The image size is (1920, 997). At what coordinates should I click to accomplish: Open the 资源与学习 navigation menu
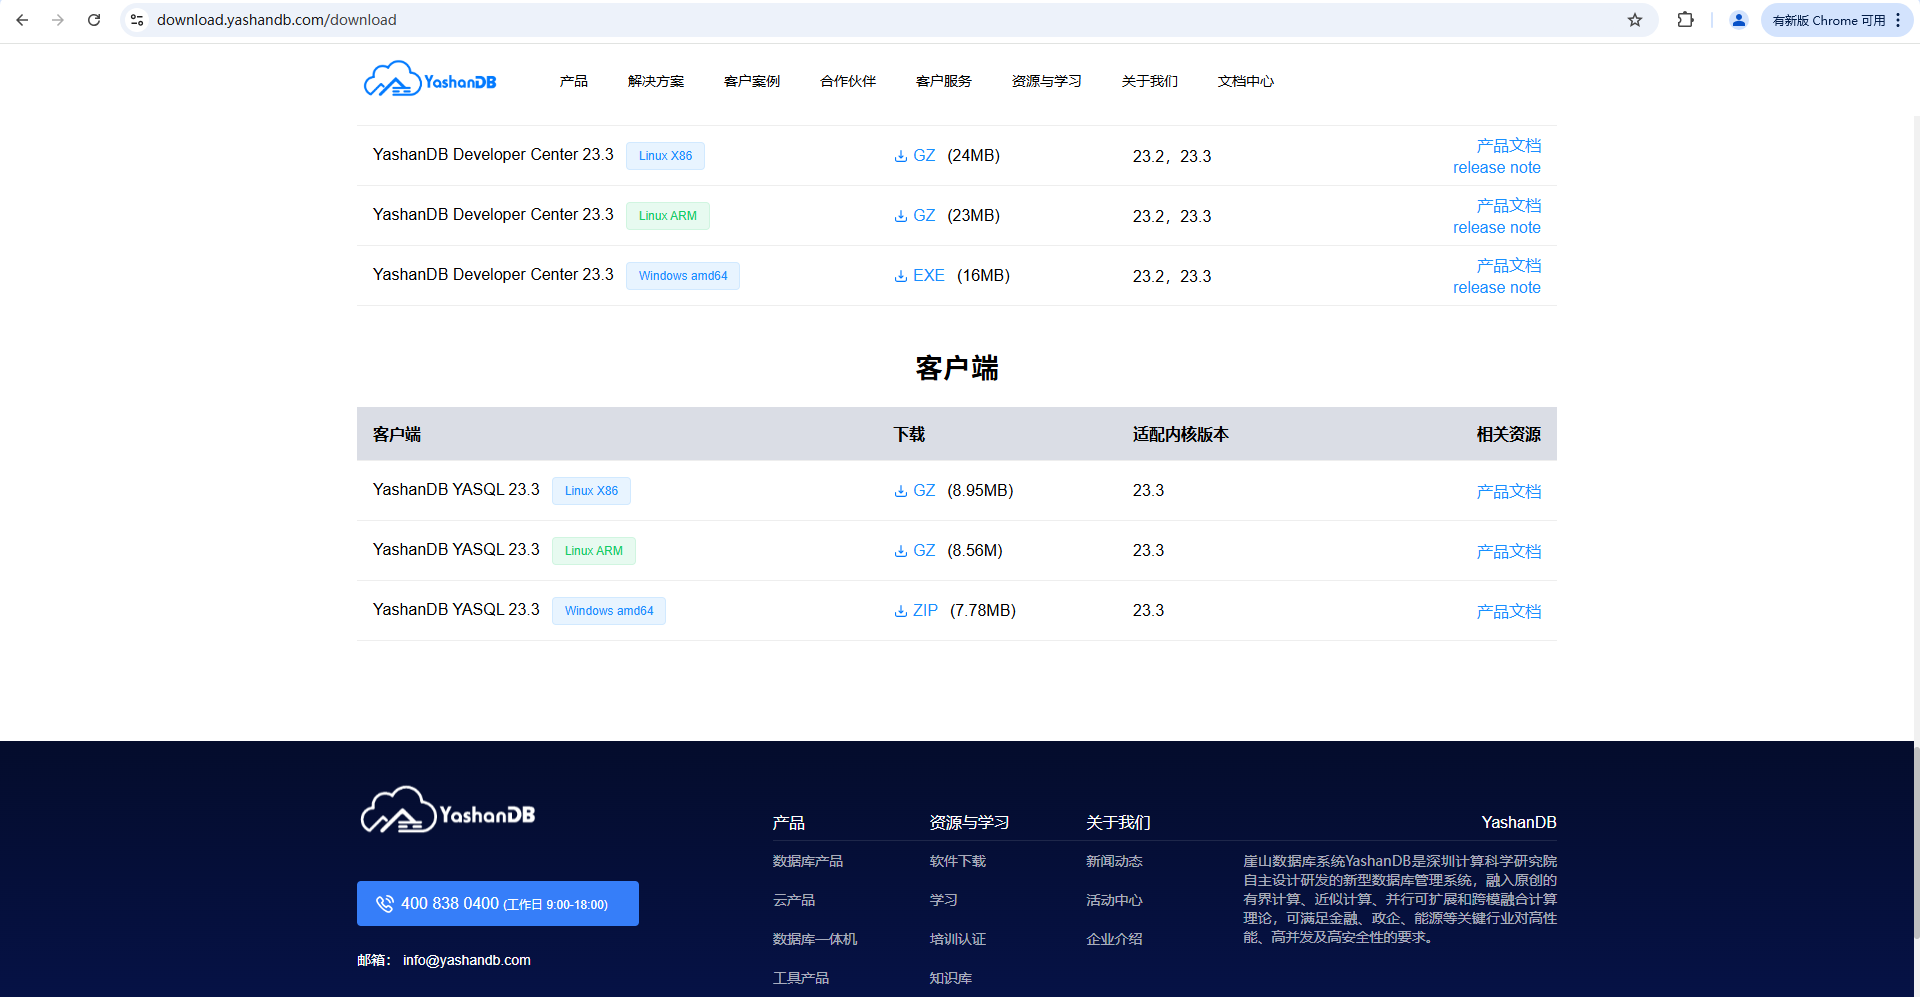coord(1045,81)
